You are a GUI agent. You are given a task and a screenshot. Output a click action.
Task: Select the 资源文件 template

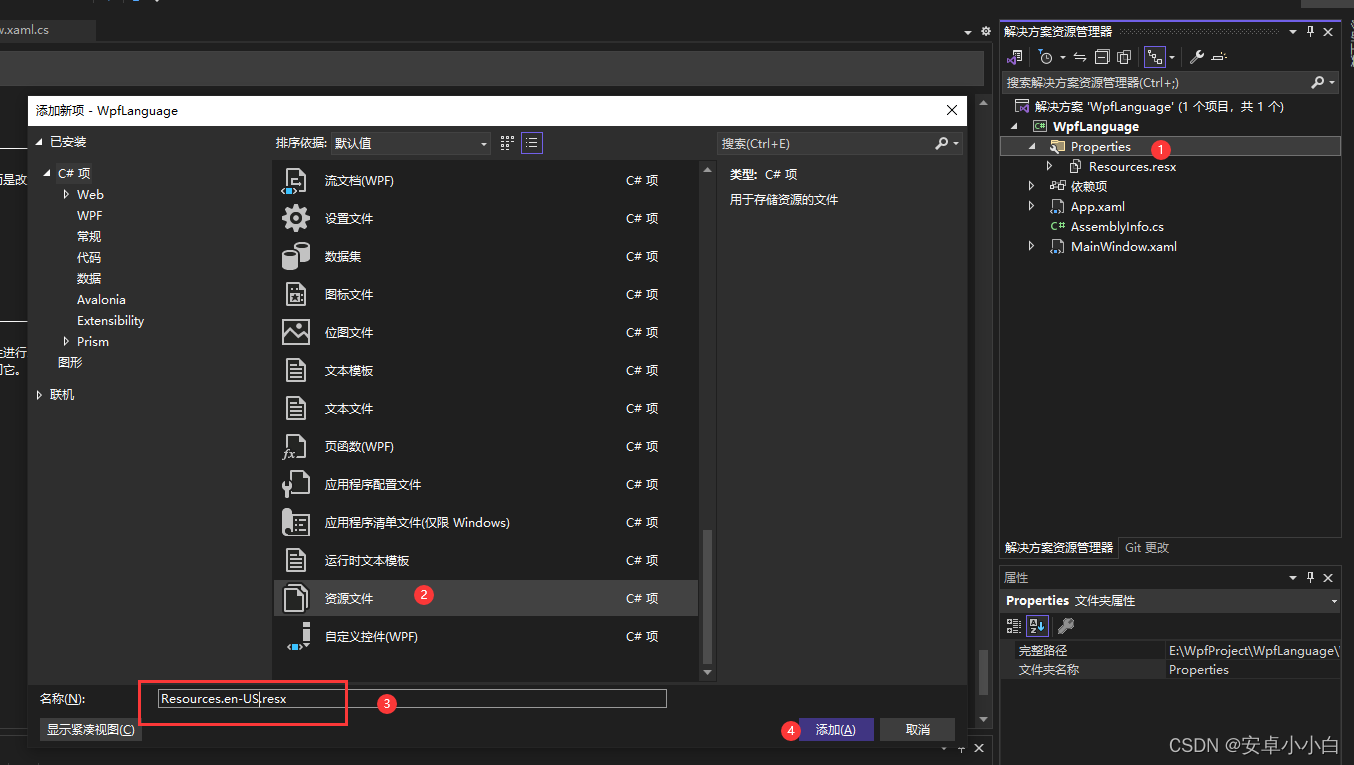485,598
